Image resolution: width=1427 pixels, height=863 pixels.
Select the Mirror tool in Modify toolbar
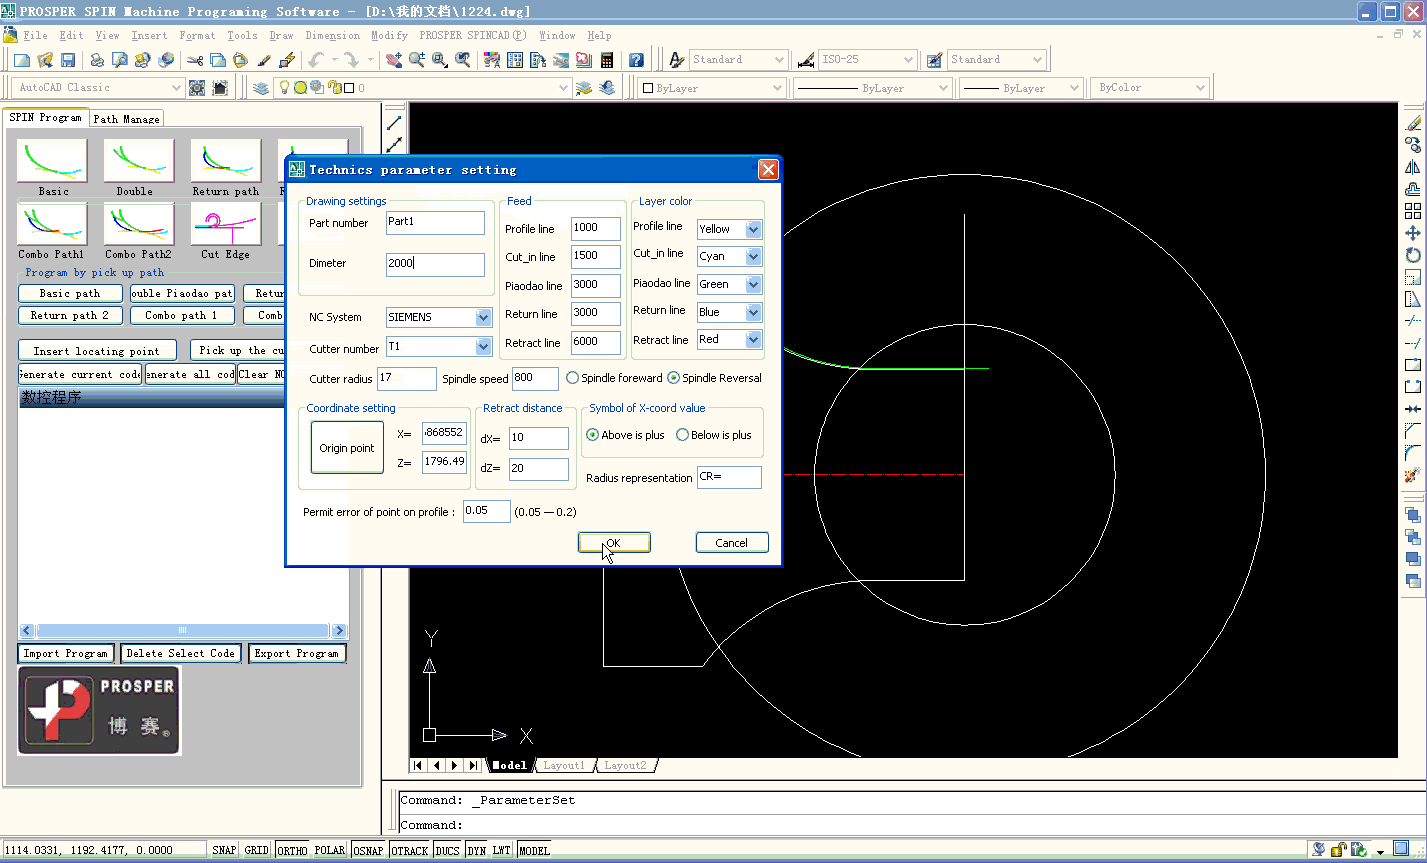click(x=1413, y=167)
